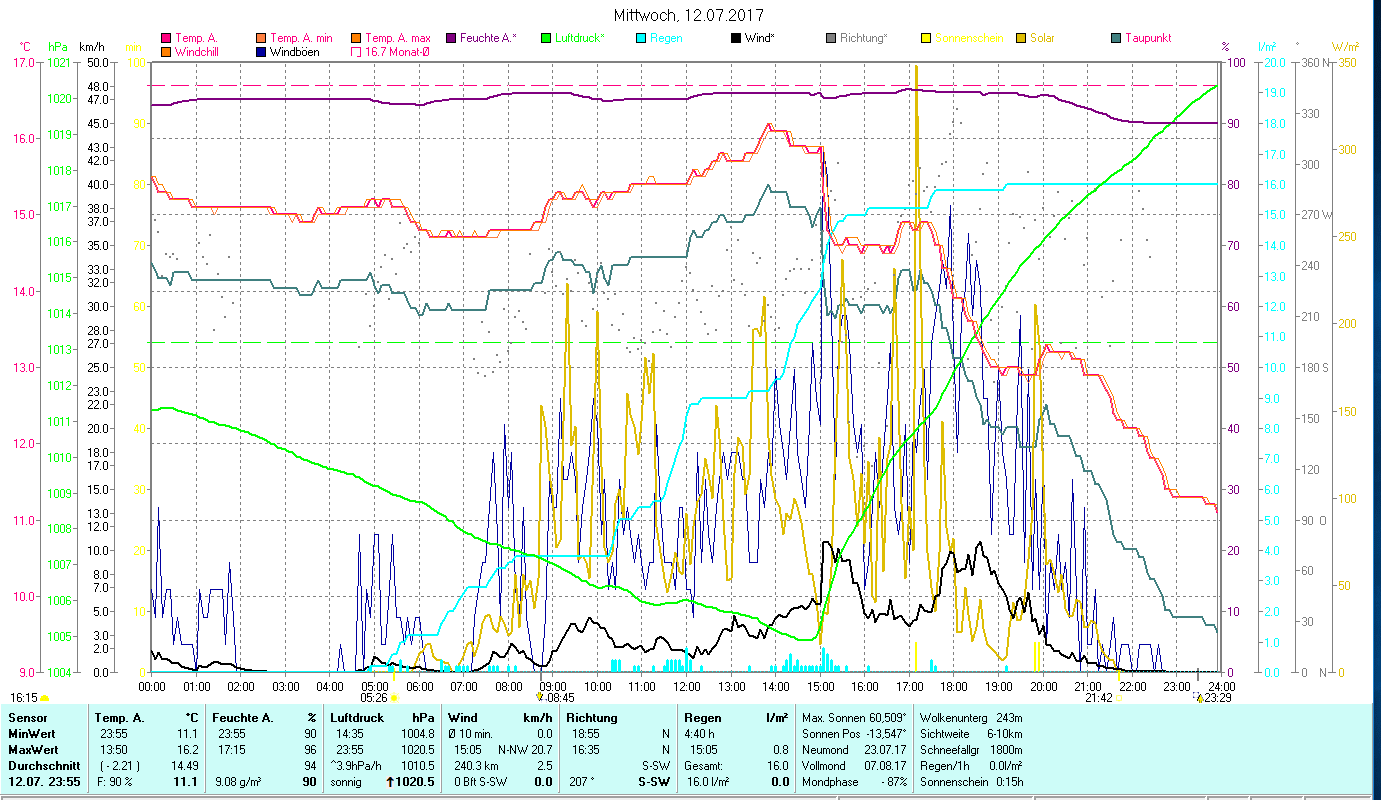This screenshot has height=800, width=1381.
Task: Select the Feuchte A.* legend label
Action: point(488,38)
